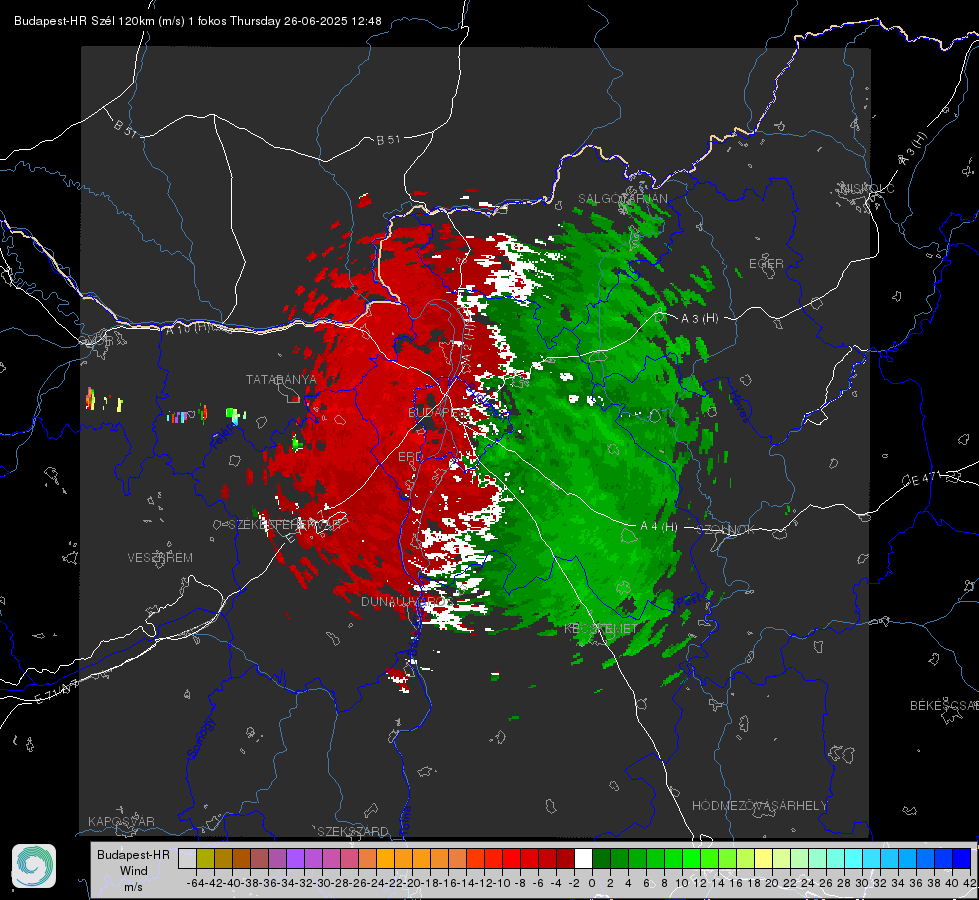Click the legend value 0 label
Screen dimensions: 979x900
click(592, 883)
